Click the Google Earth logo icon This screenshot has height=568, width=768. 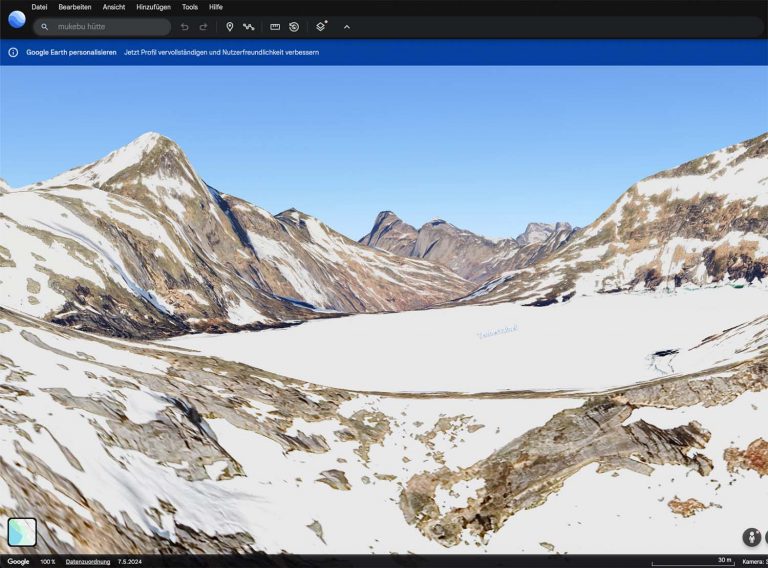16,19
